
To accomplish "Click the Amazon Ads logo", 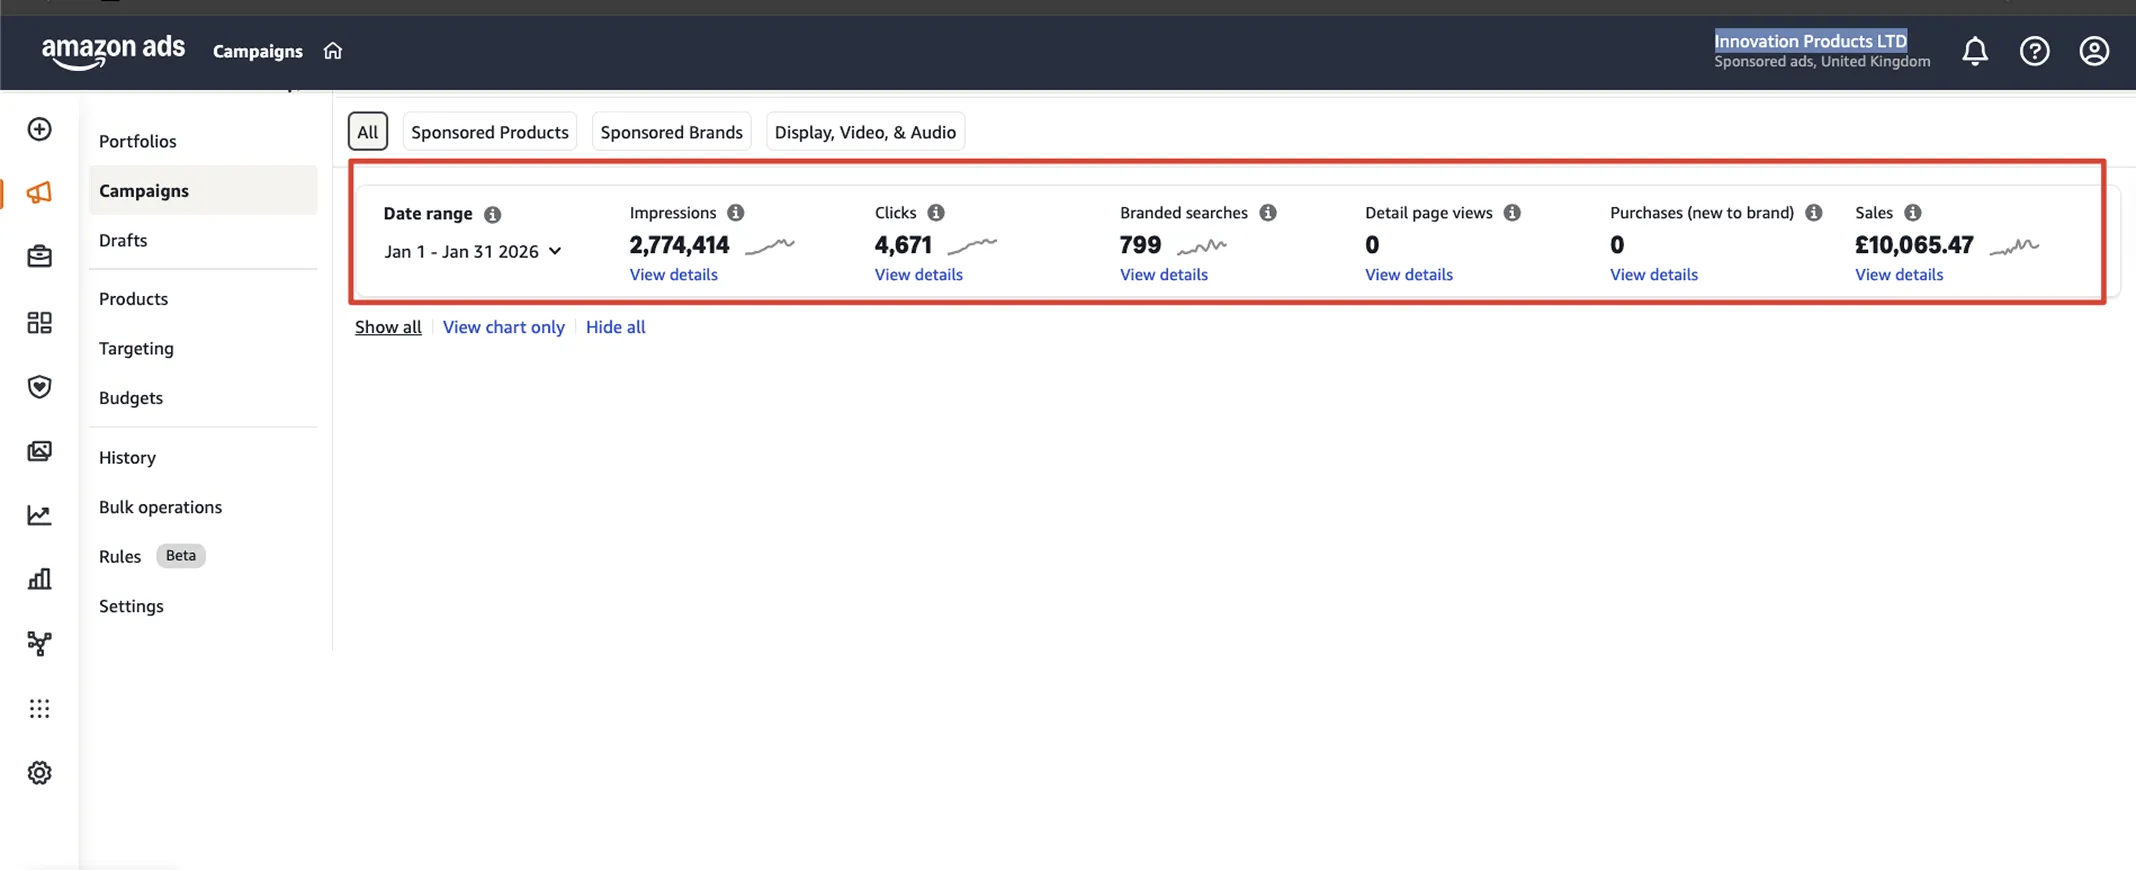I will pyautogui.click(x=113, y=52).
